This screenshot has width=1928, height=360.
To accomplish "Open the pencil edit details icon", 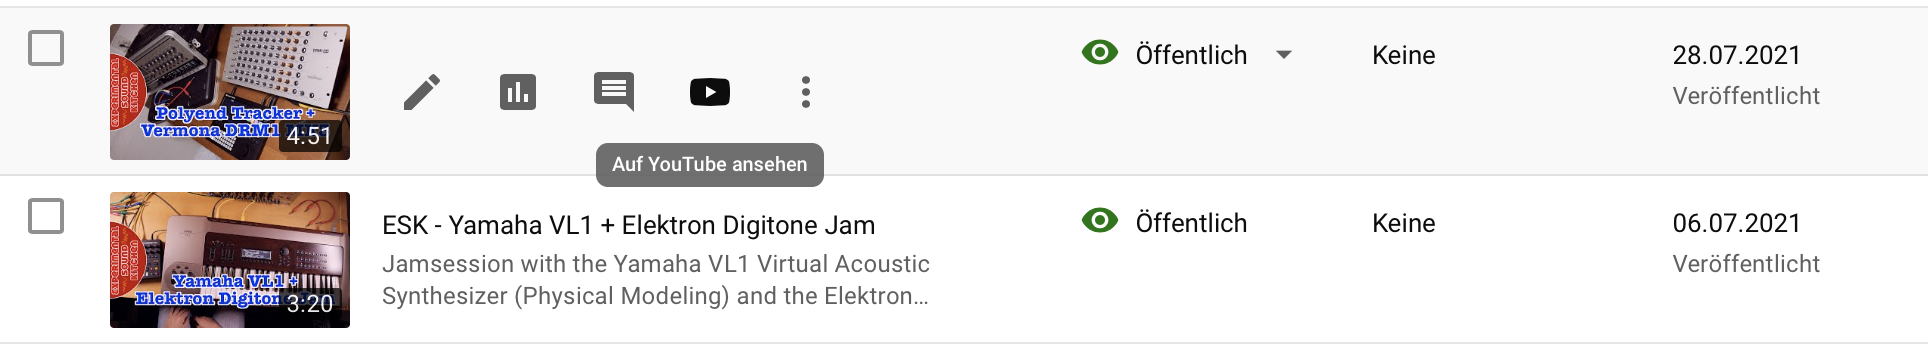I will tap(422, 92).
